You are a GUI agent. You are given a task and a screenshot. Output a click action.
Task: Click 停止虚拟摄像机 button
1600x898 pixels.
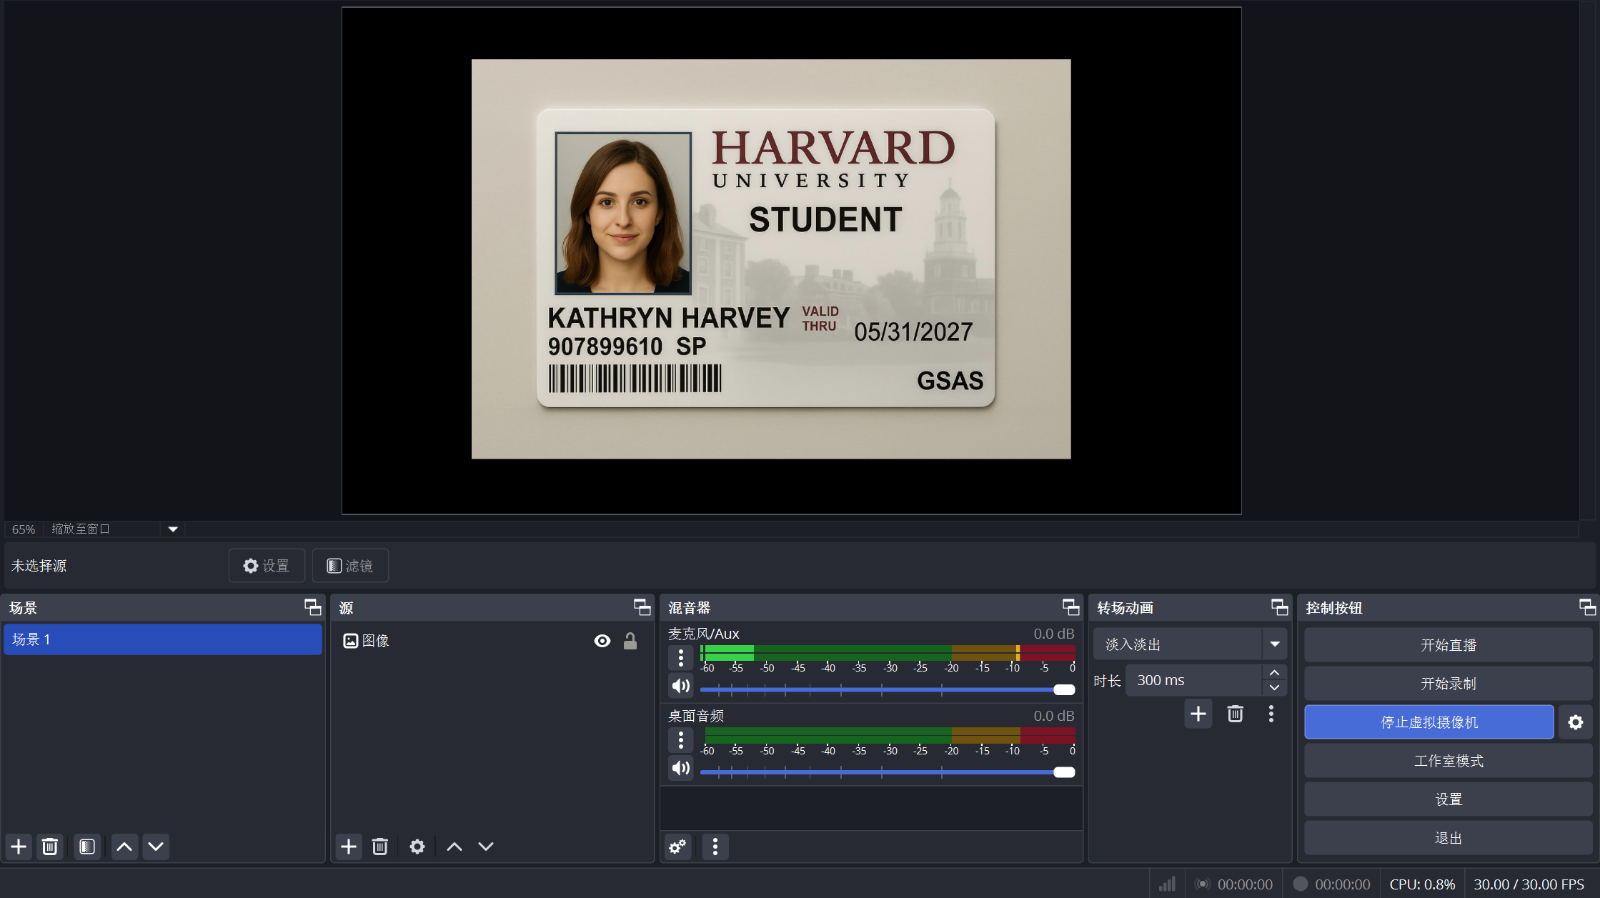[1428, 722]
